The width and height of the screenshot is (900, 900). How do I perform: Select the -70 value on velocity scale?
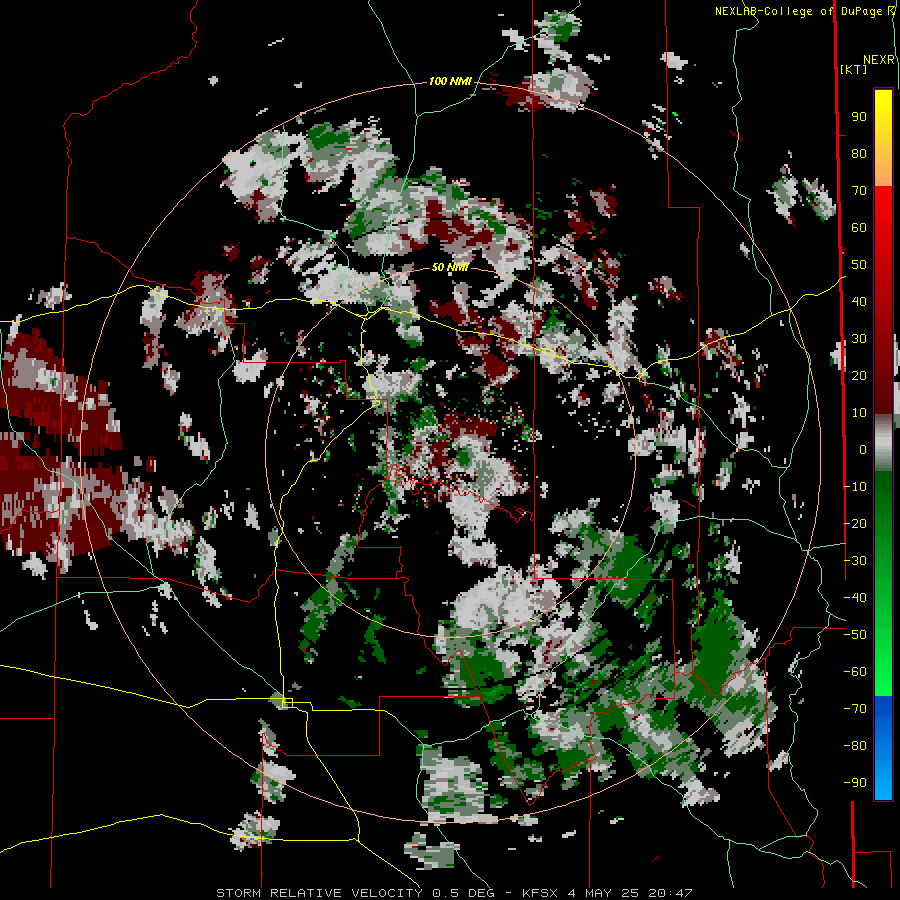855,709
